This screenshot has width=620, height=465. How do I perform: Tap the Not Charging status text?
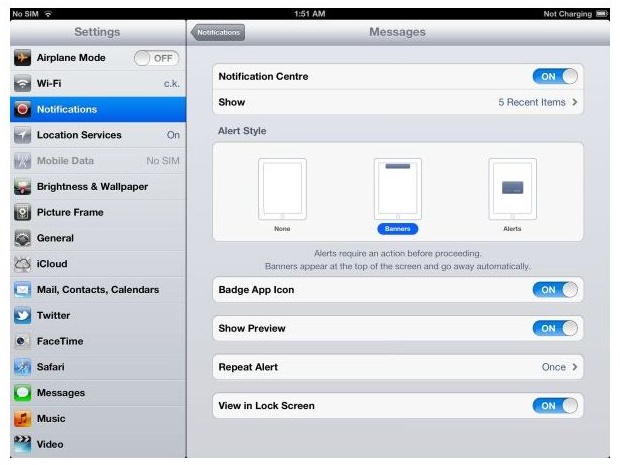tap(567, 14)
